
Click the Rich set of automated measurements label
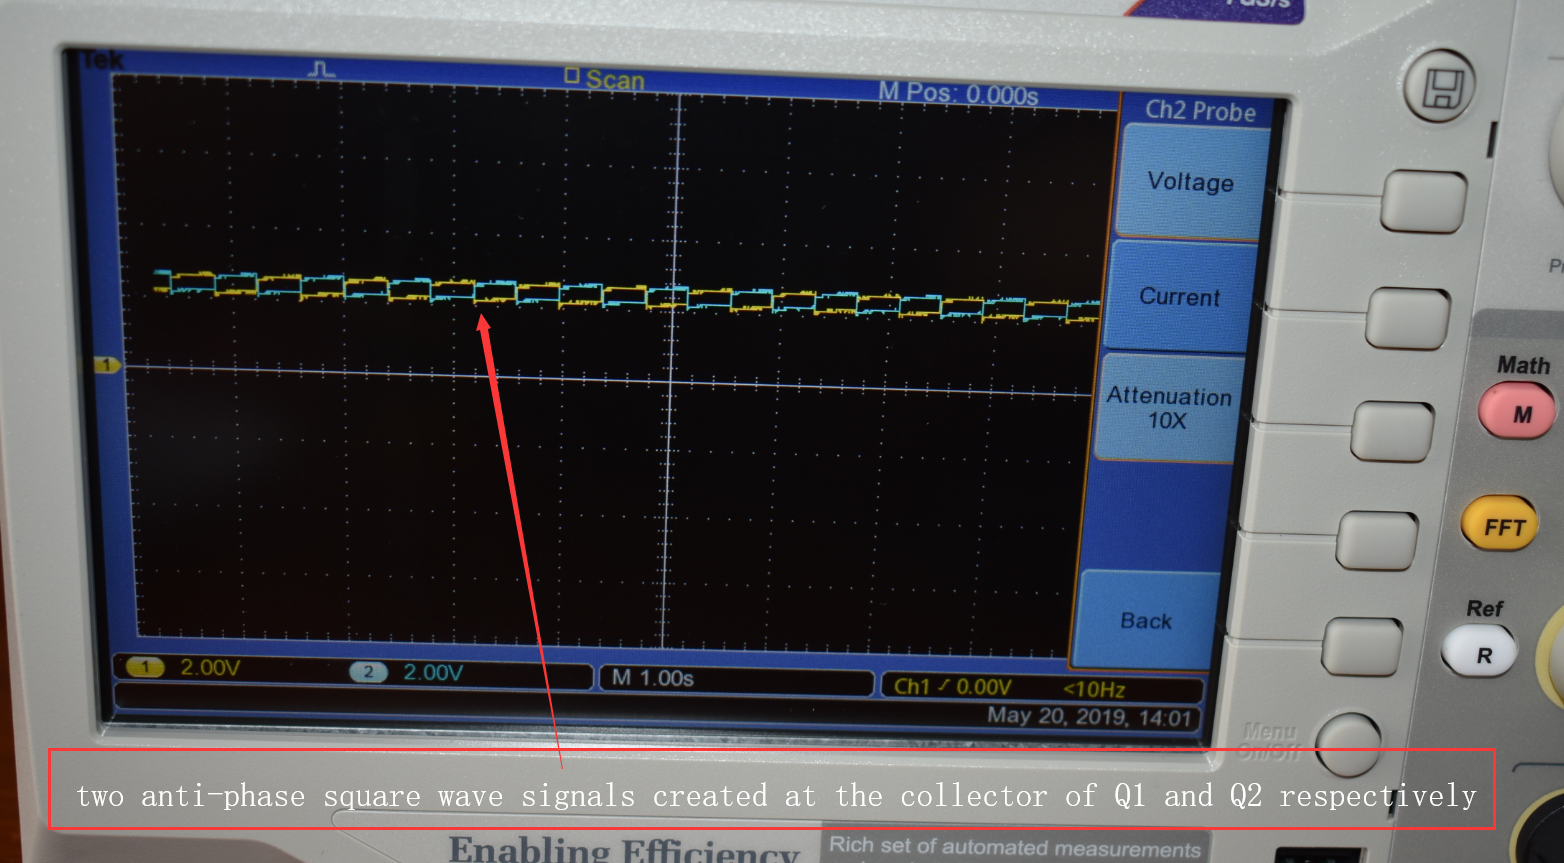click(x=1015, y=847)
